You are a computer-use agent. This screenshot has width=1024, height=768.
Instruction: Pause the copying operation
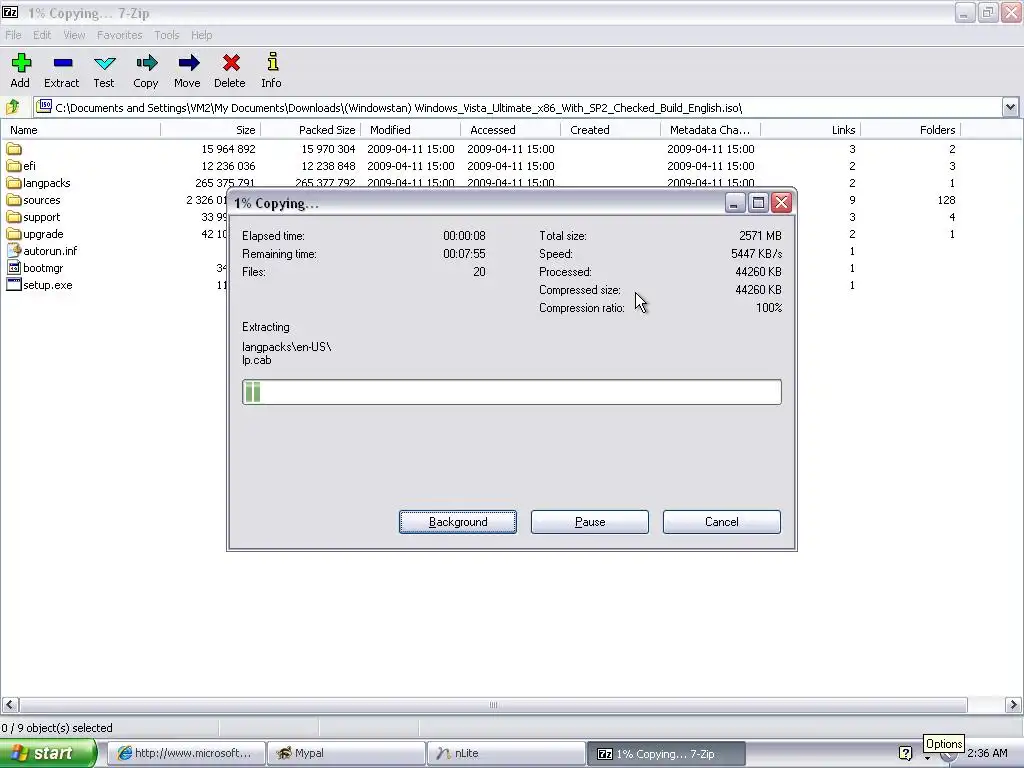click(x=590, y=522)
